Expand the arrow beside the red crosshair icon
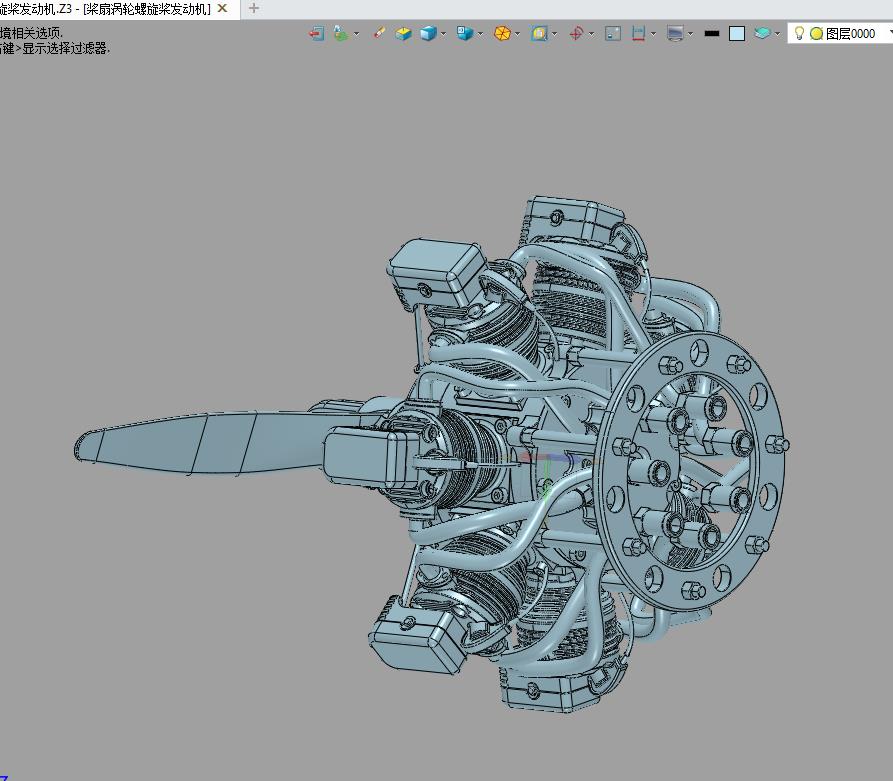This screenshot has height=781, width=893. point(591,34)
